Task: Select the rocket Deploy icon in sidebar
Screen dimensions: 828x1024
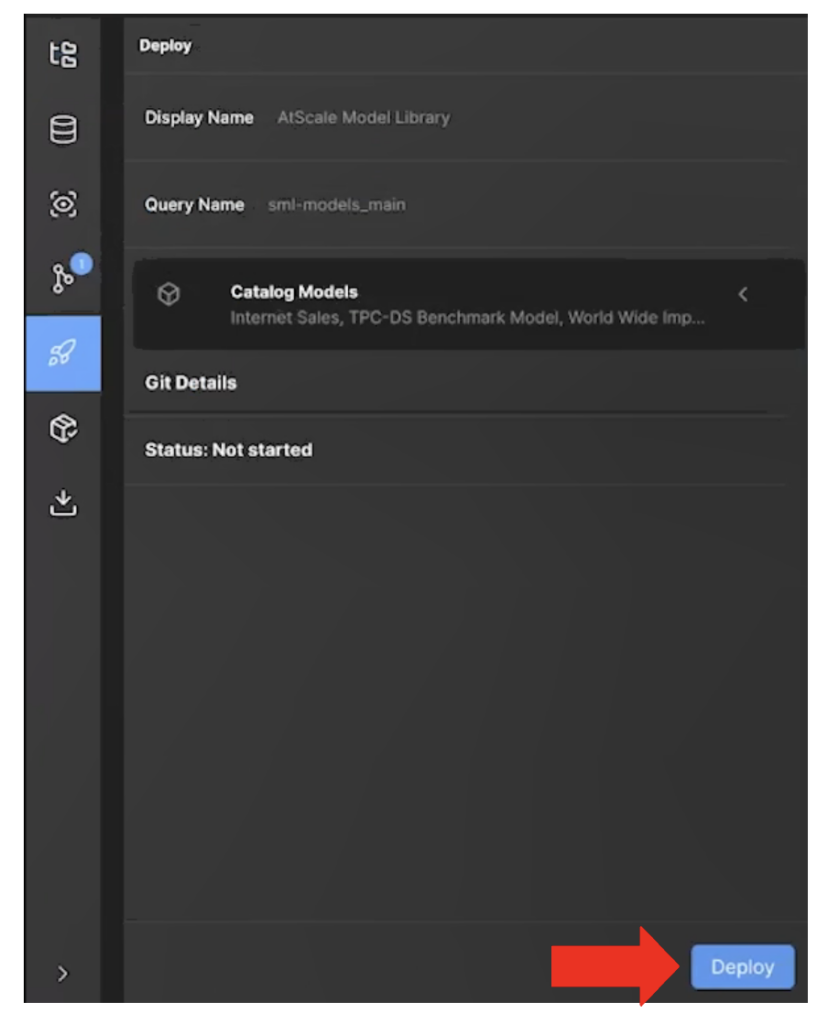Action: (x=63, y=353)
